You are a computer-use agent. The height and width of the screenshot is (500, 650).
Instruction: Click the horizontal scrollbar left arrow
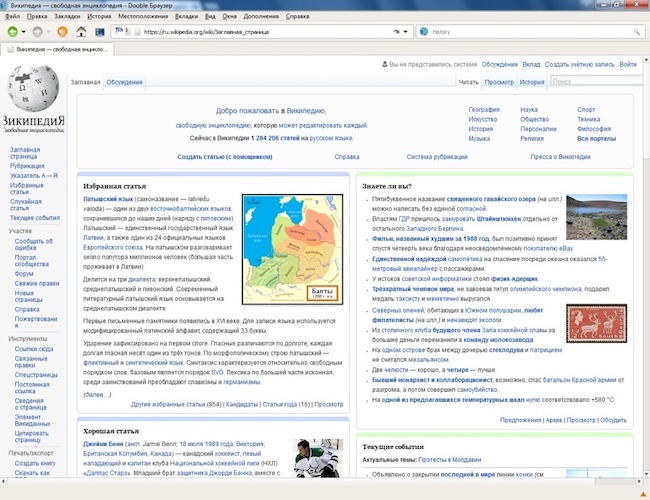tap(3, 481)
